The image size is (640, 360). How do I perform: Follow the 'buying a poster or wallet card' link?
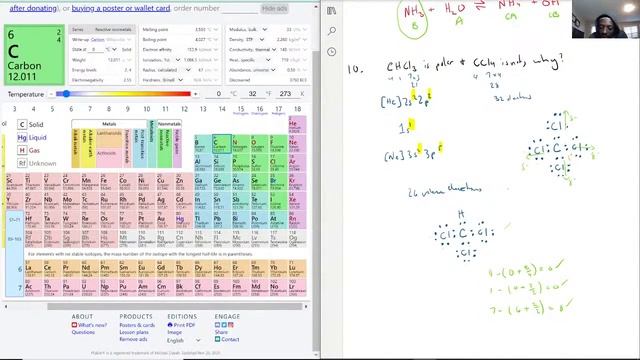(x=121, y=8)
